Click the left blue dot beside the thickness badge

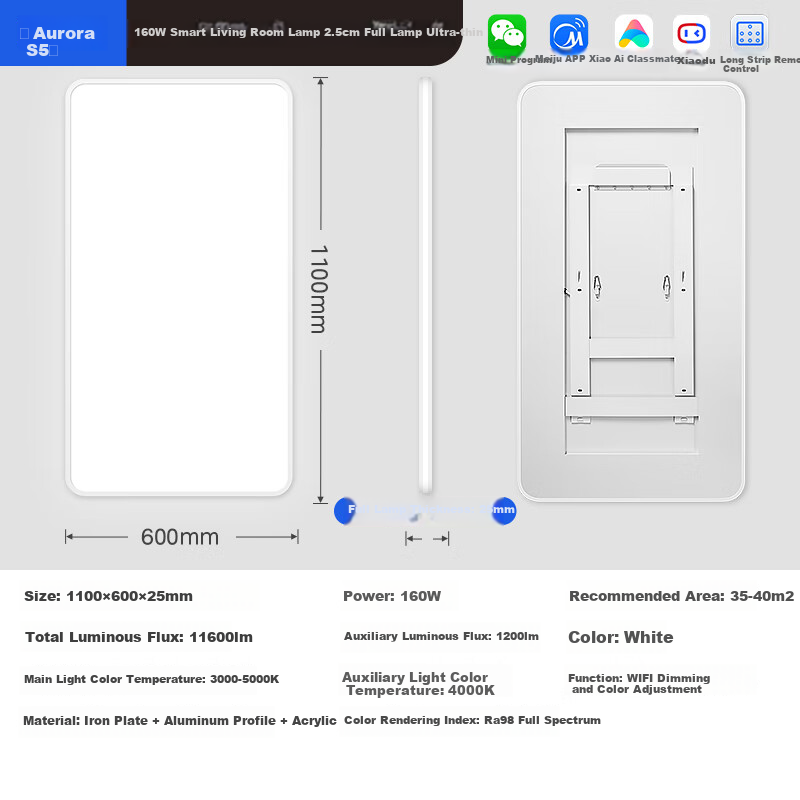click(345, 511)
